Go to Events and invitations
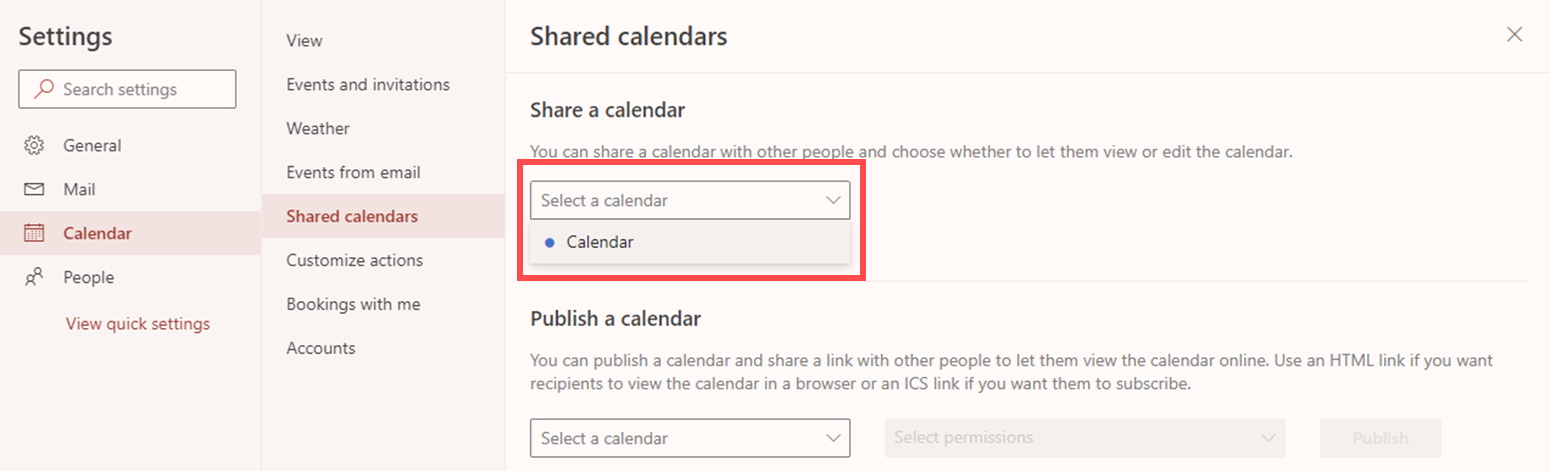This screenshot has width=1550, height=471. click(x=368, y=85)
